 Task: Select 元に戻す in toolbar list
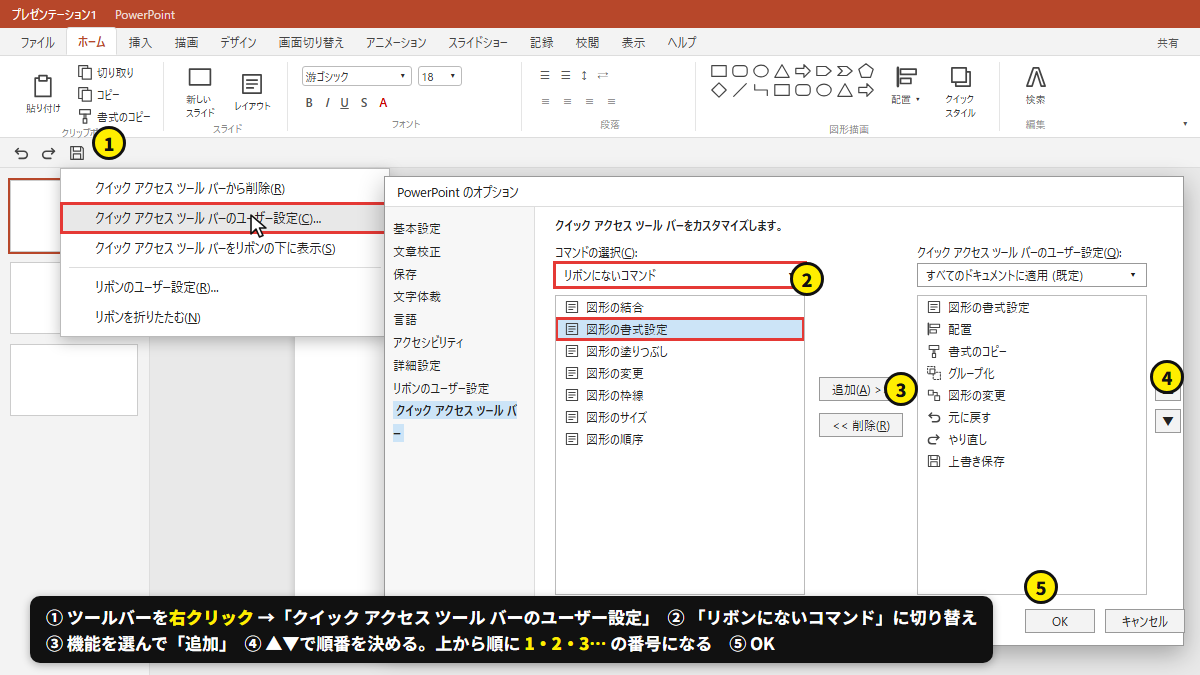[x=1031, y=417]
